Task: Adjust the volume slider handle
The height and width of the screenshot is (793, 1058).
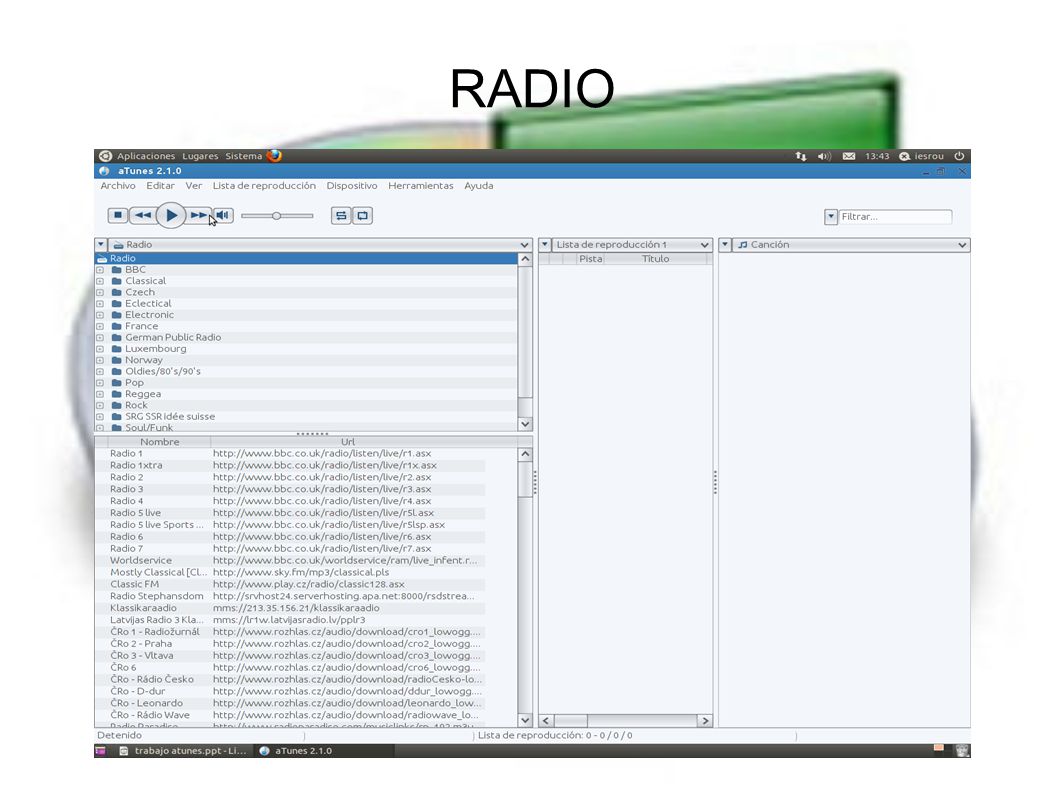Action: [x=276, y=216]
